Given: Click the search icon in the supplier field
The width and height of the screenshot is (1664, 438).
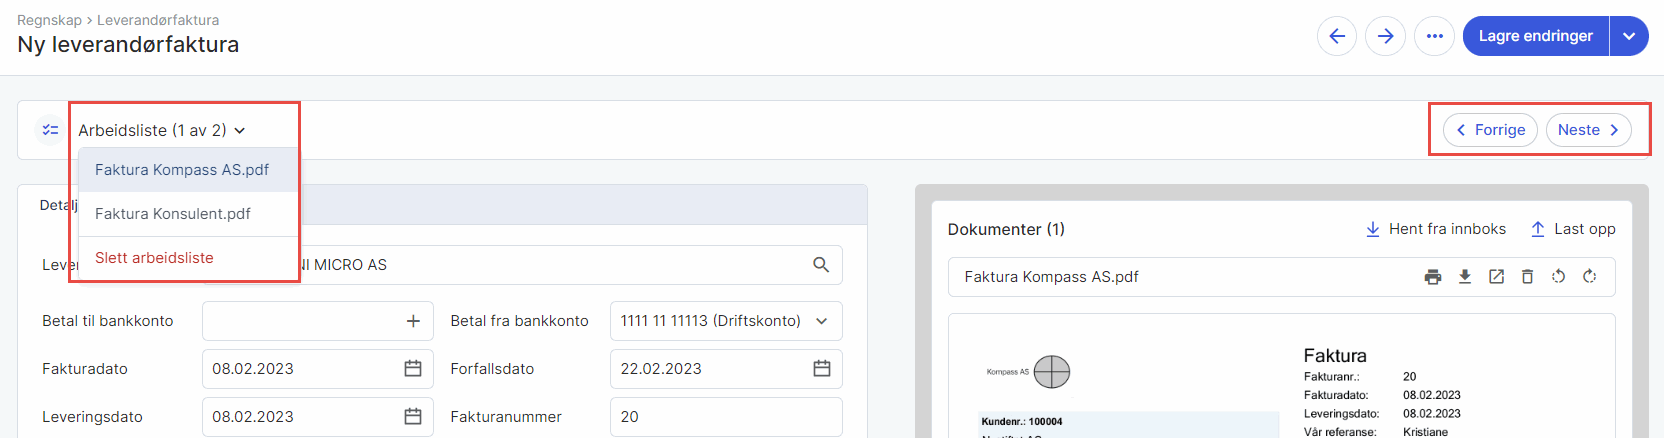Looking at the screenshot, I should pyautogui.click(x=821, y=265).
